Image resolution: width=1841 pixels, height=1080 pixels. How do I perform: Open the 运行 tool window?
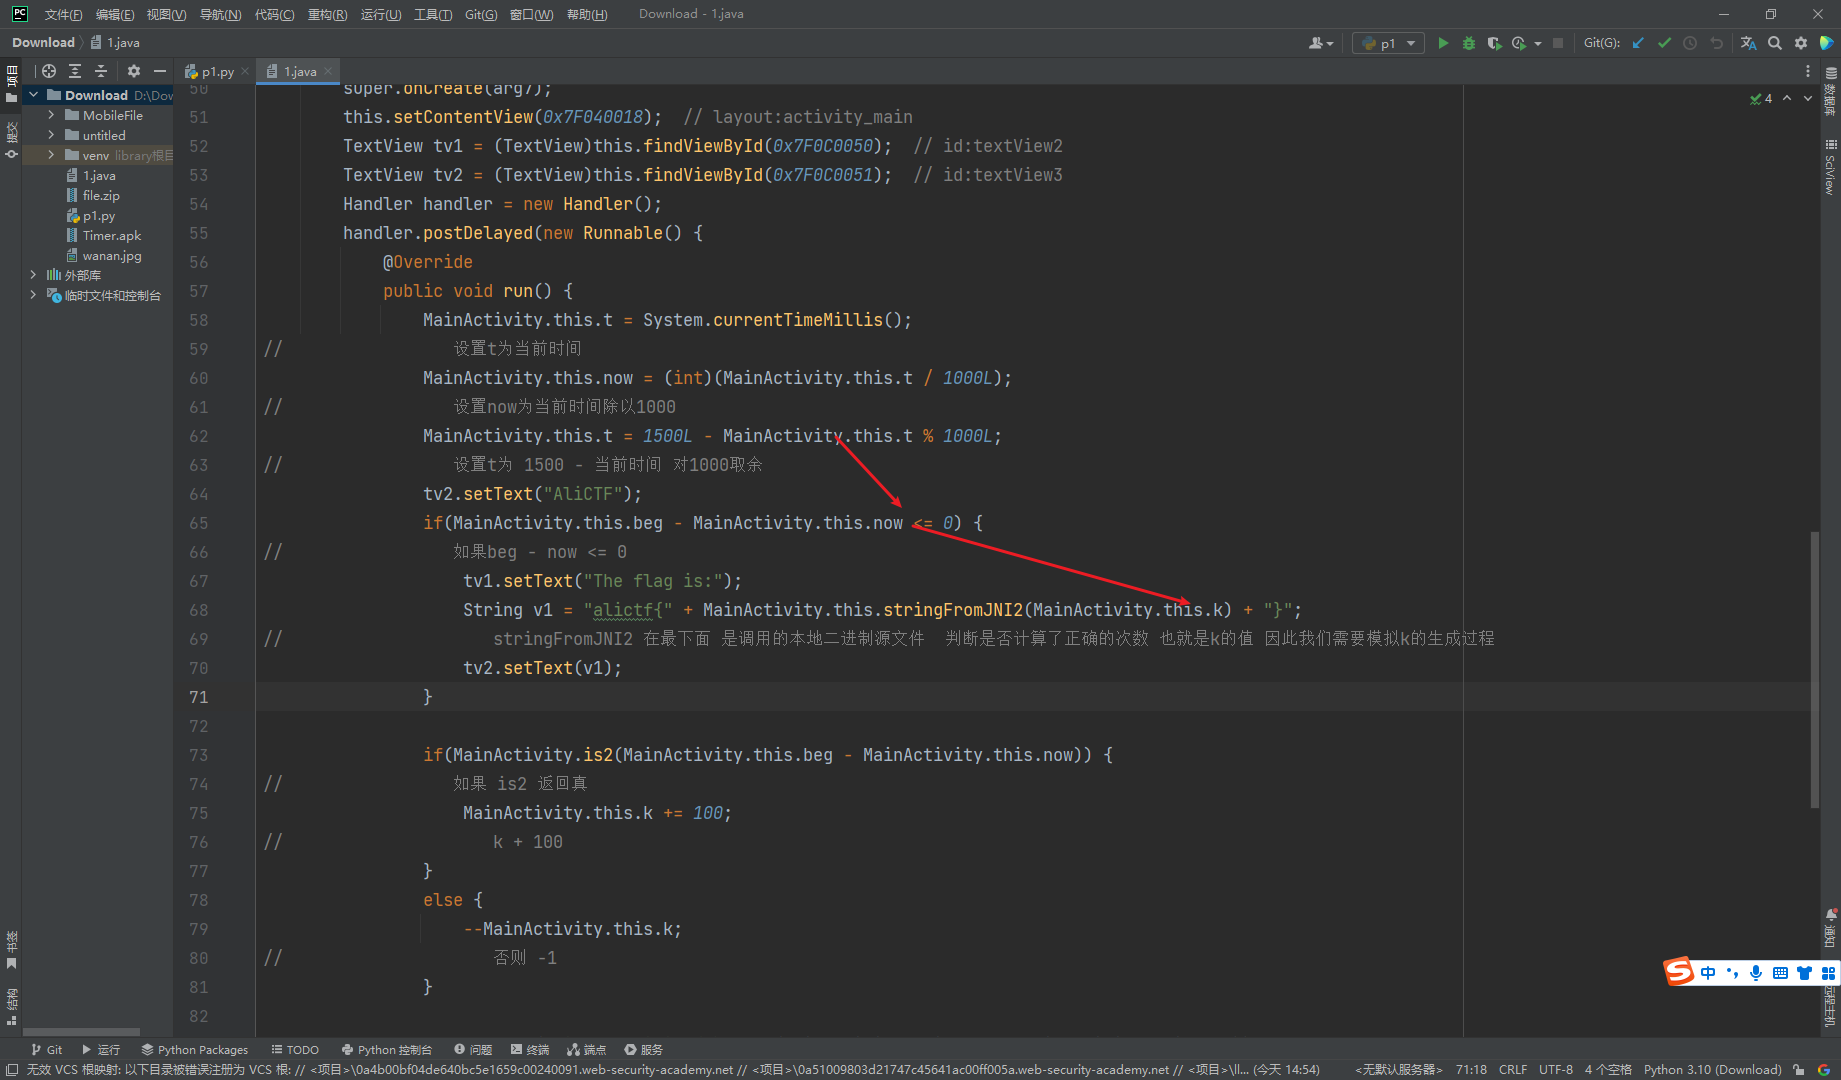coord(101,1049)
